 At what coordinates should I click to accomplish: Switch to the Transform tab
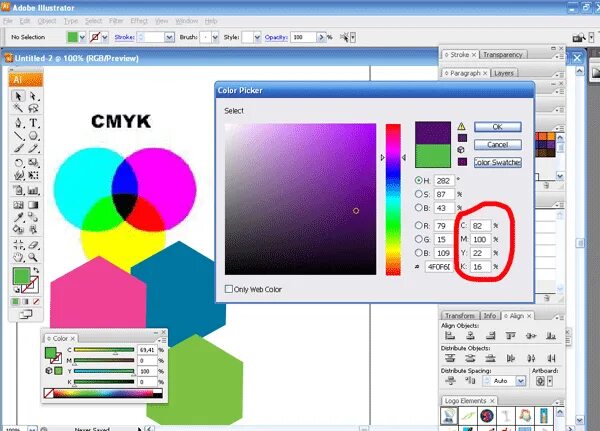460,316
